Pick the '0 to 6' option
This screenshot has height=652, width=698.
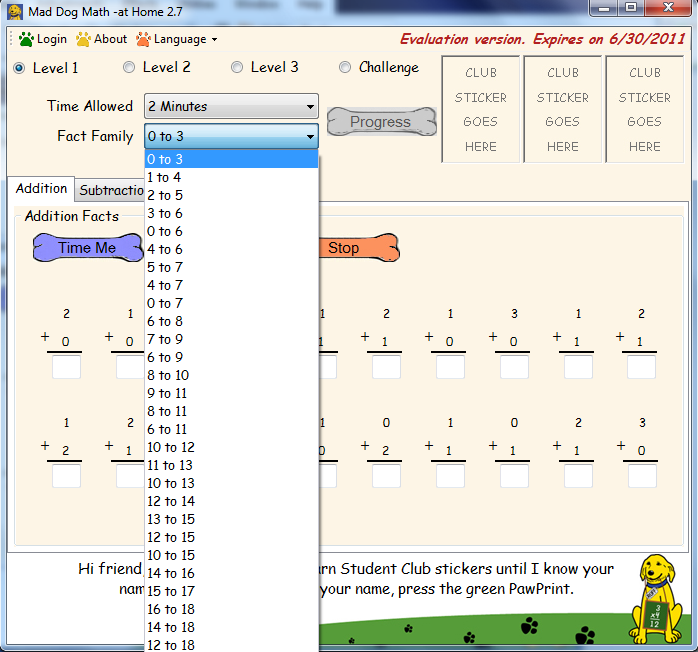coord(231,231)
